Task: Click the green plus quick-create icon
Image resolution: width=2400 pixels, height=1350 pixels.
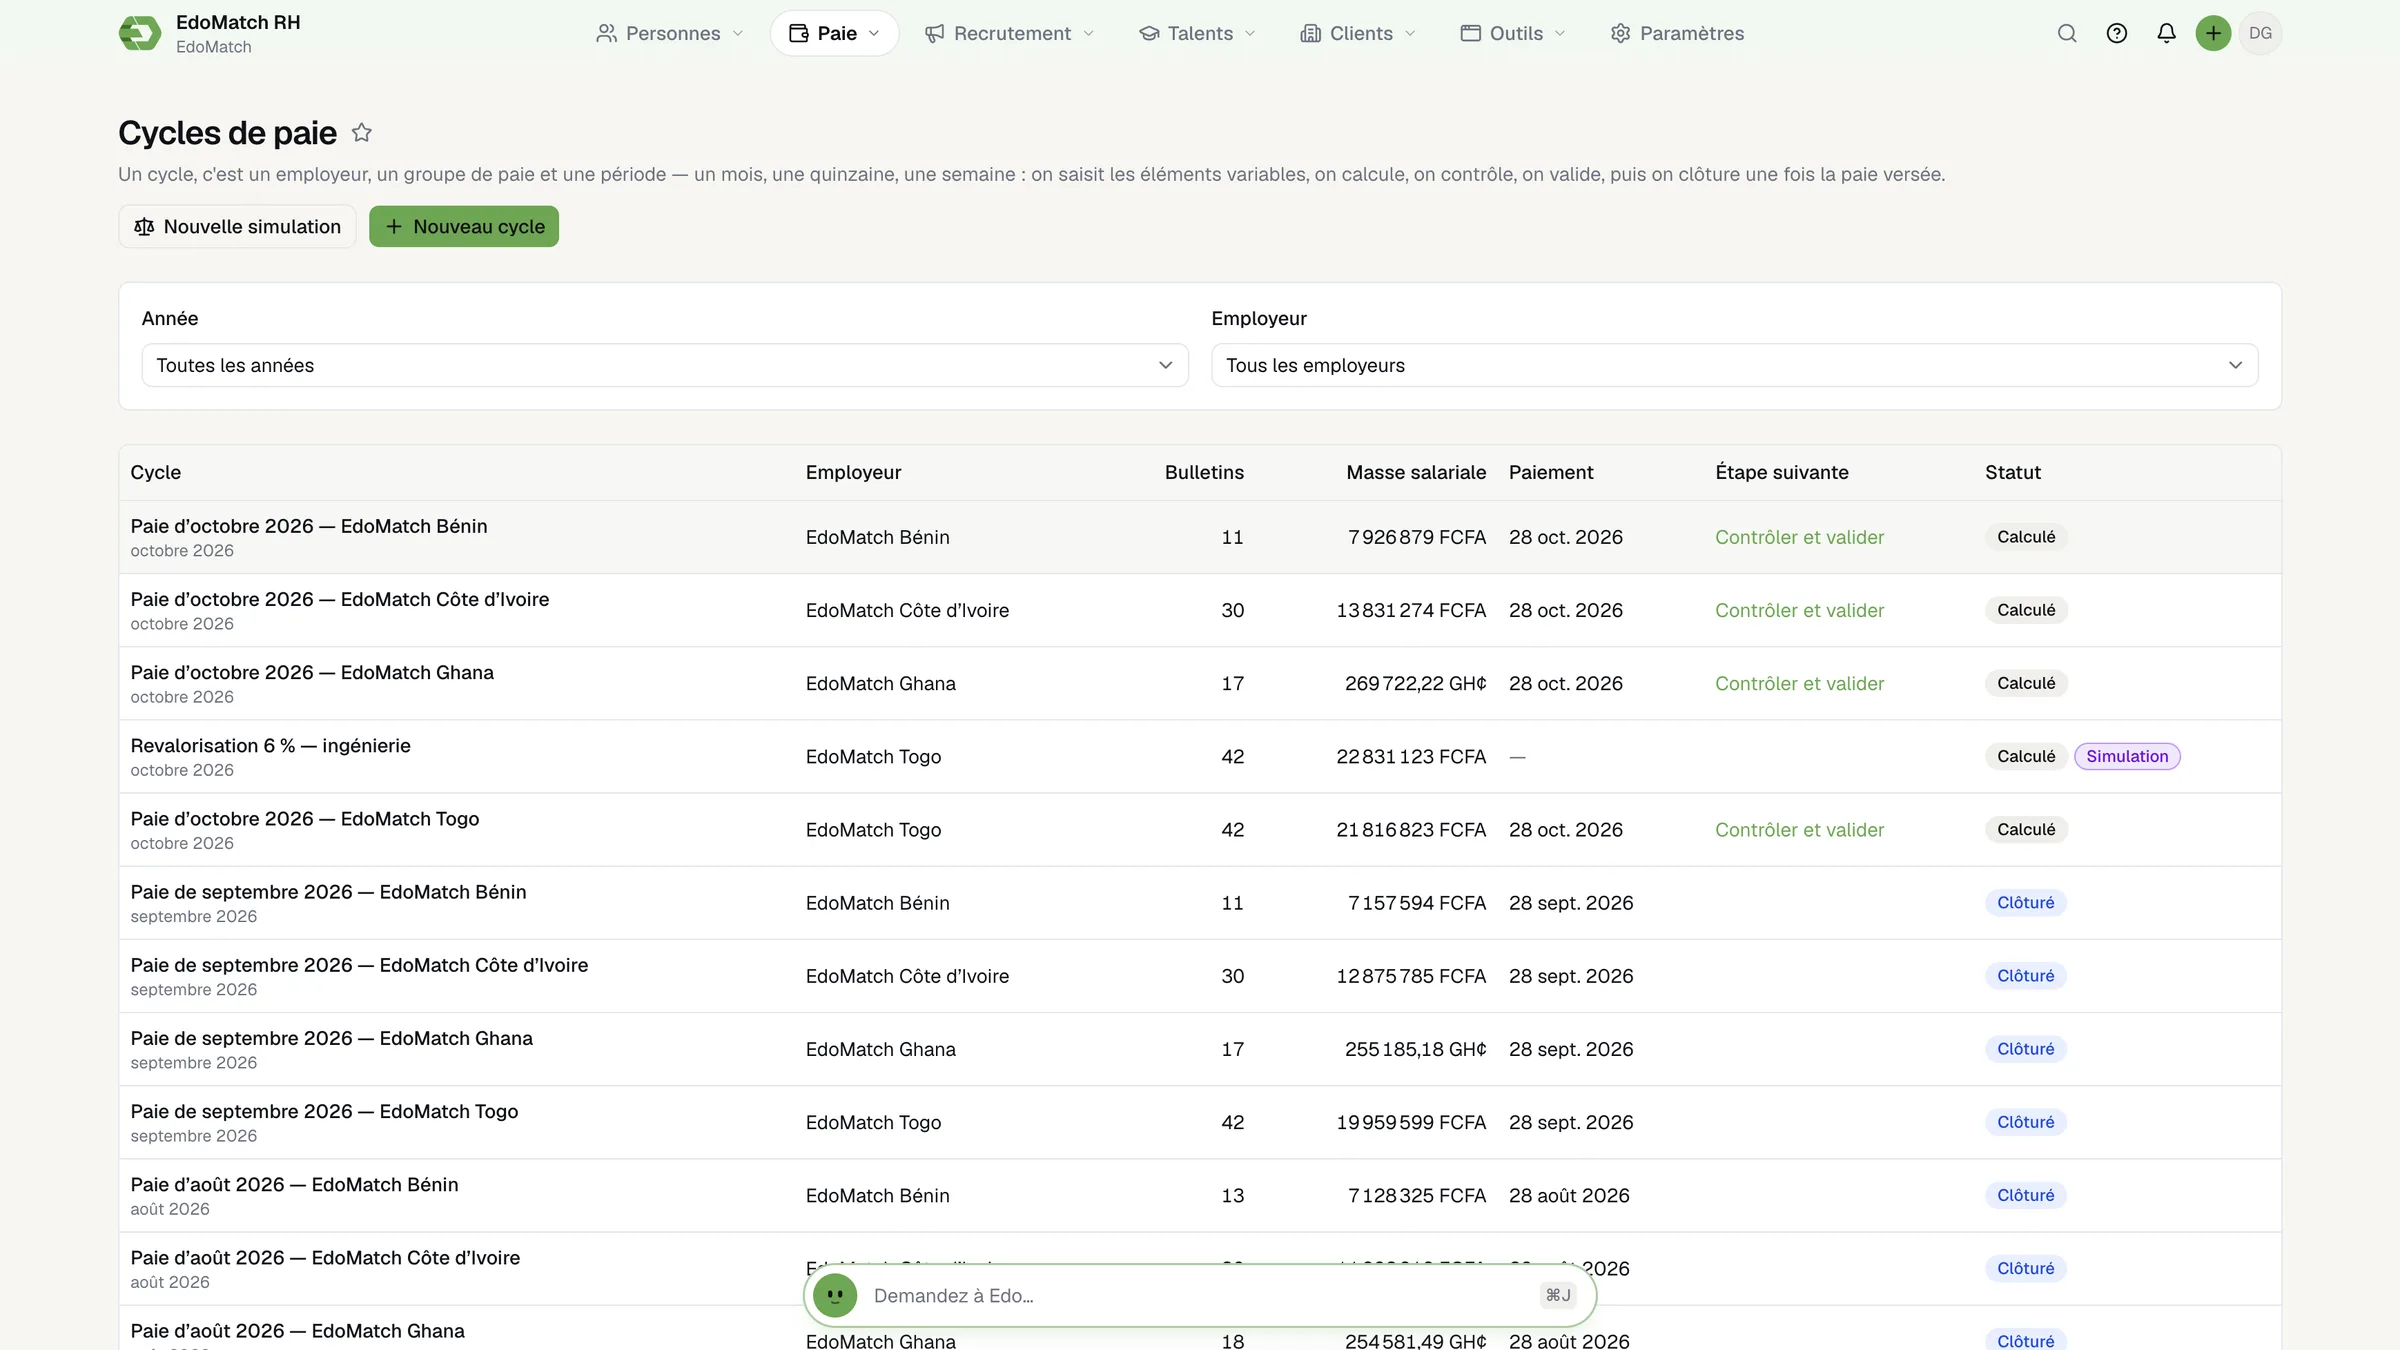Action: tap(2213, 33)
